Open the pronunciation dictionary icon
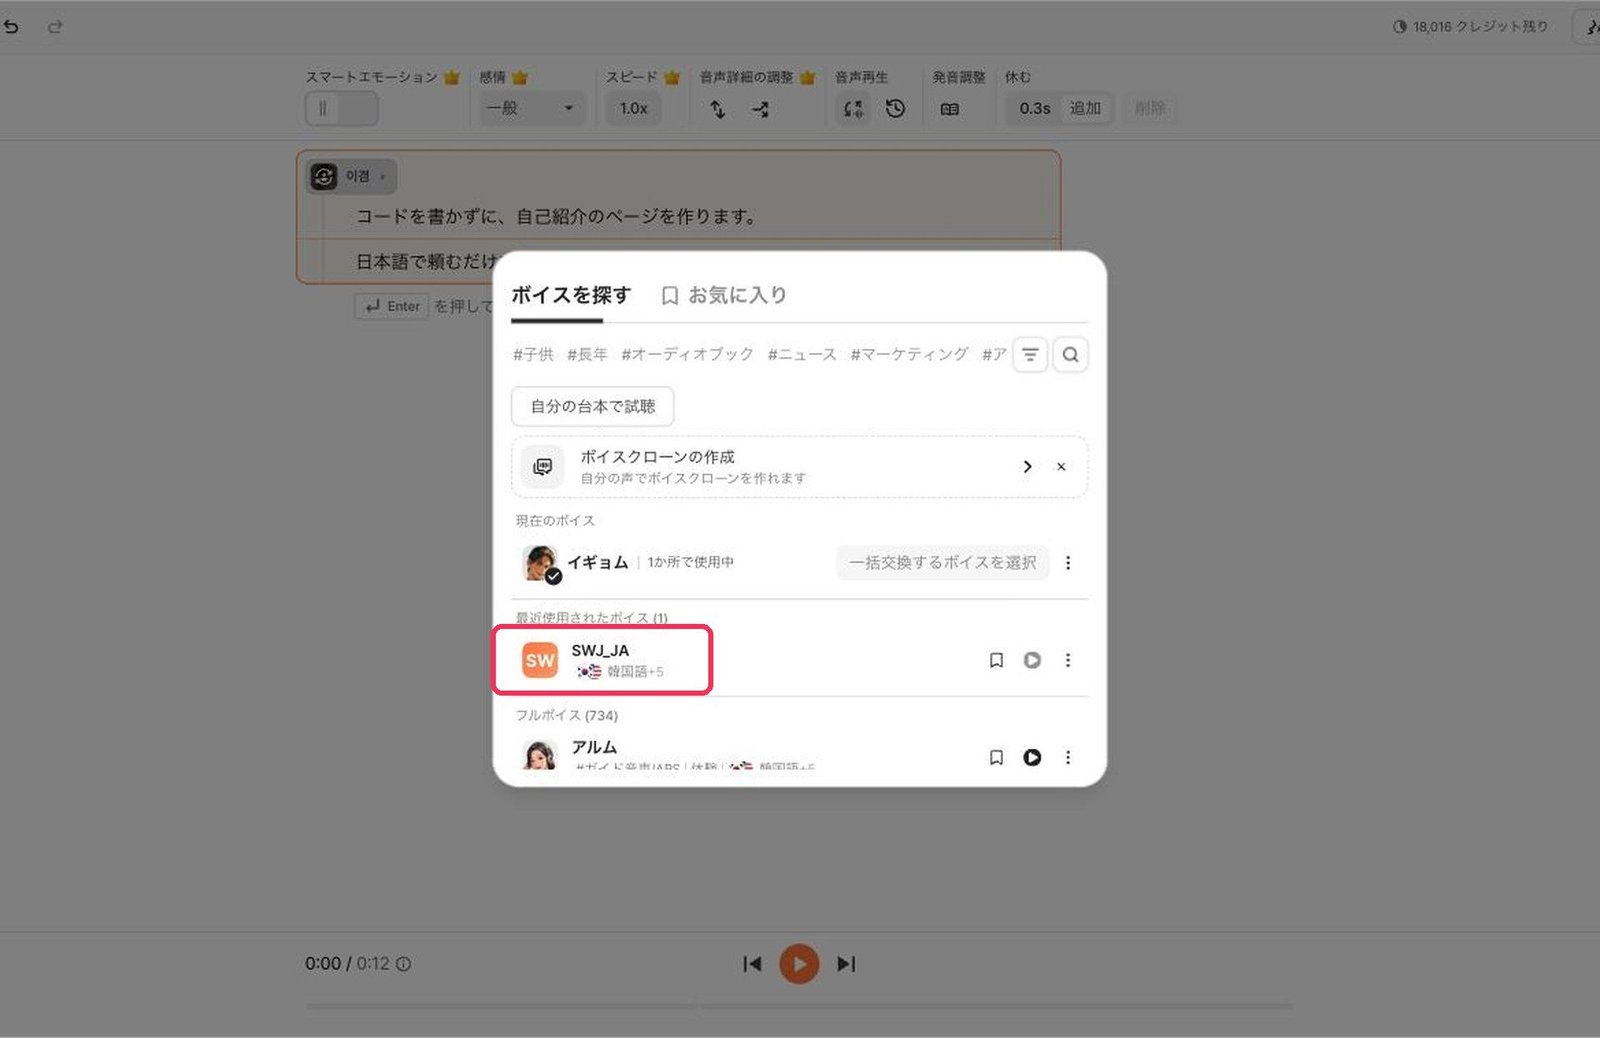Viewport: 1600px width, 1038px height. coord(950,109)
